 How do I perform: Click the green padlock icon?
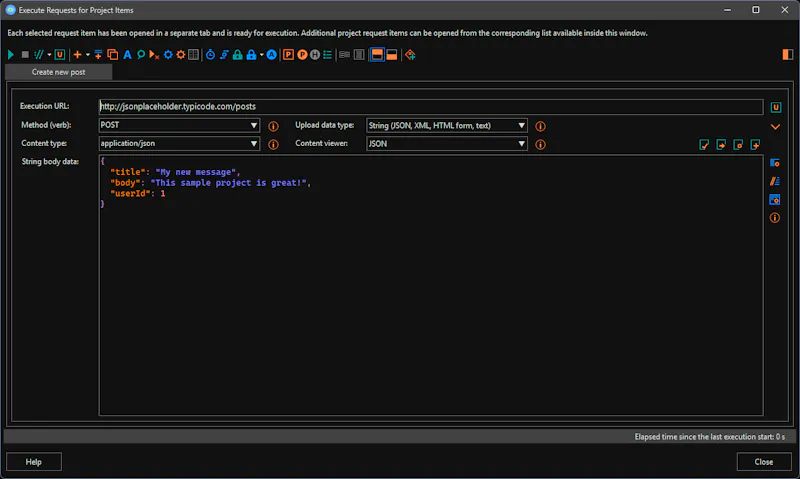237,55
